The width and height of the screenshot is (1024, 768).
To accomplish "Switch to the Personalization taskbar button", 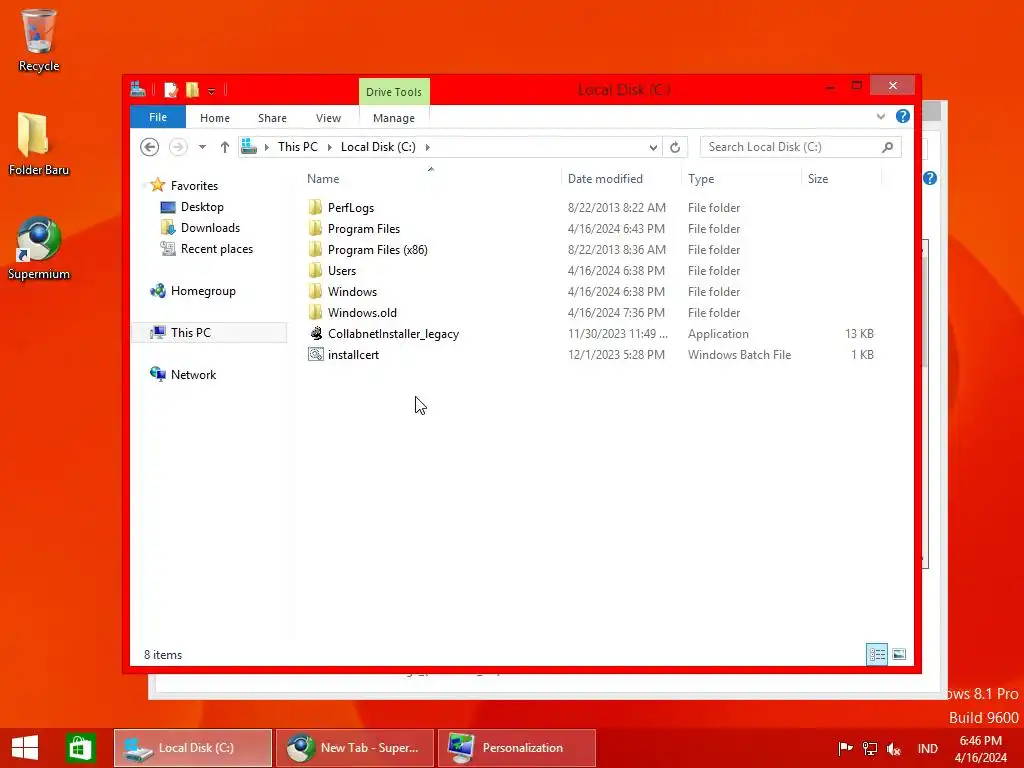I will (x=517, y=748).
